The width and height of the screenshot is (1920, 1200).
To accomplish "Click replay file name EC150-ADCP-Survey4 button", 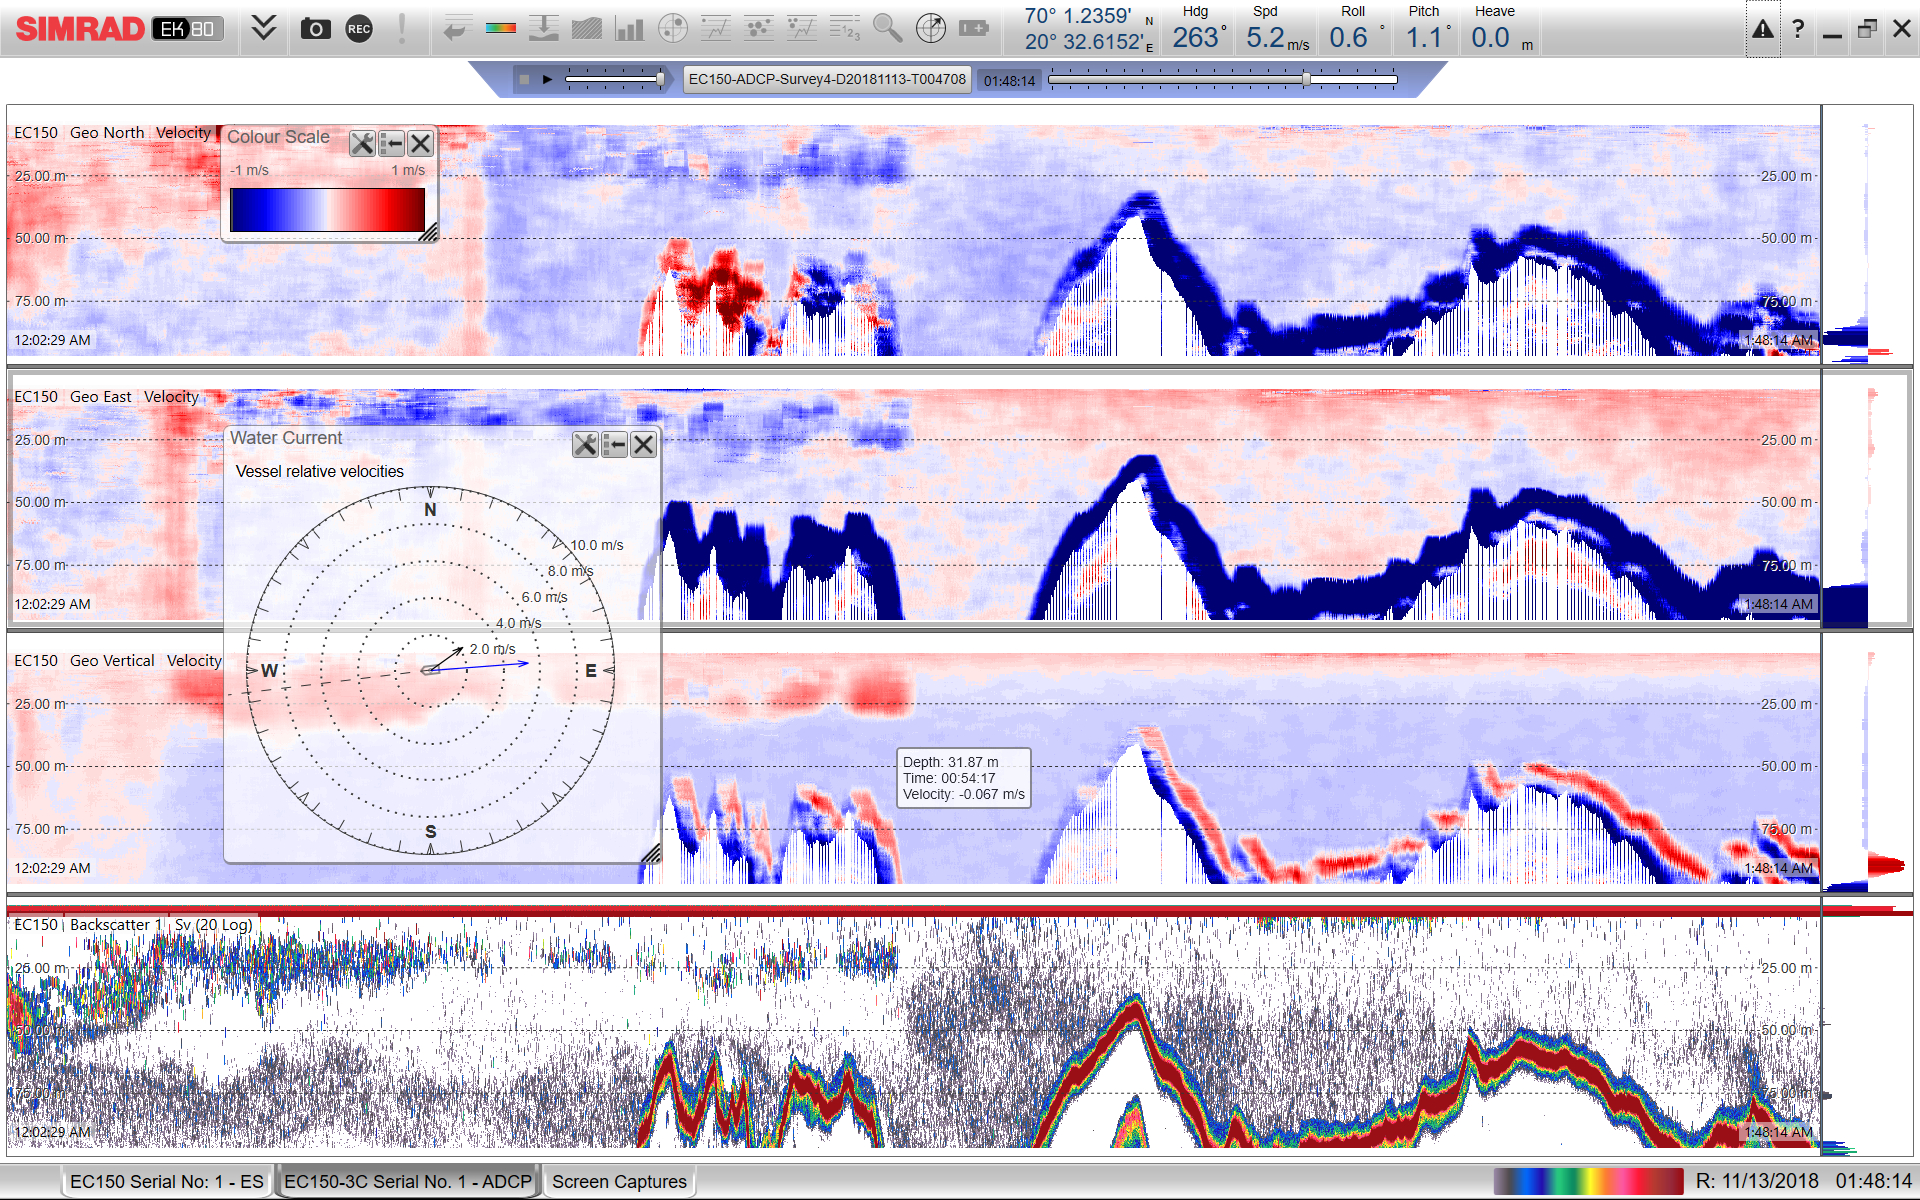I will (827, 79).
